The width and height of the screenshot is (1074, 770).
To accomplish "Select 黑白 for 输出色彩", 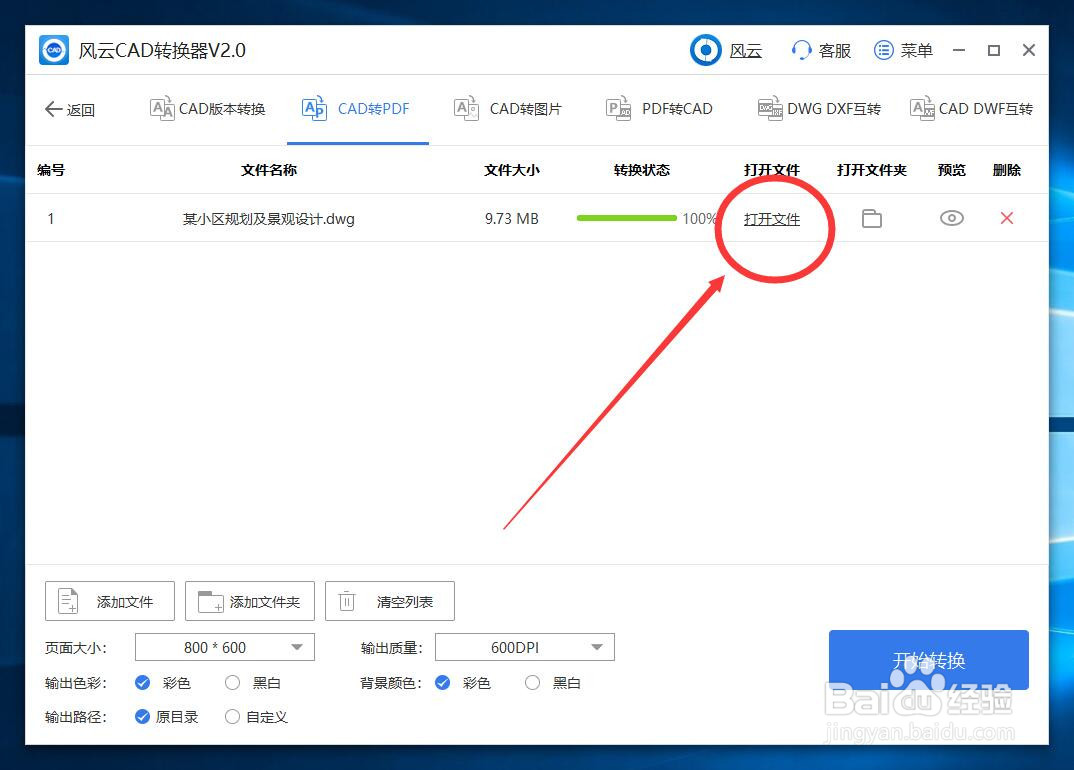I will coord(232,682).
